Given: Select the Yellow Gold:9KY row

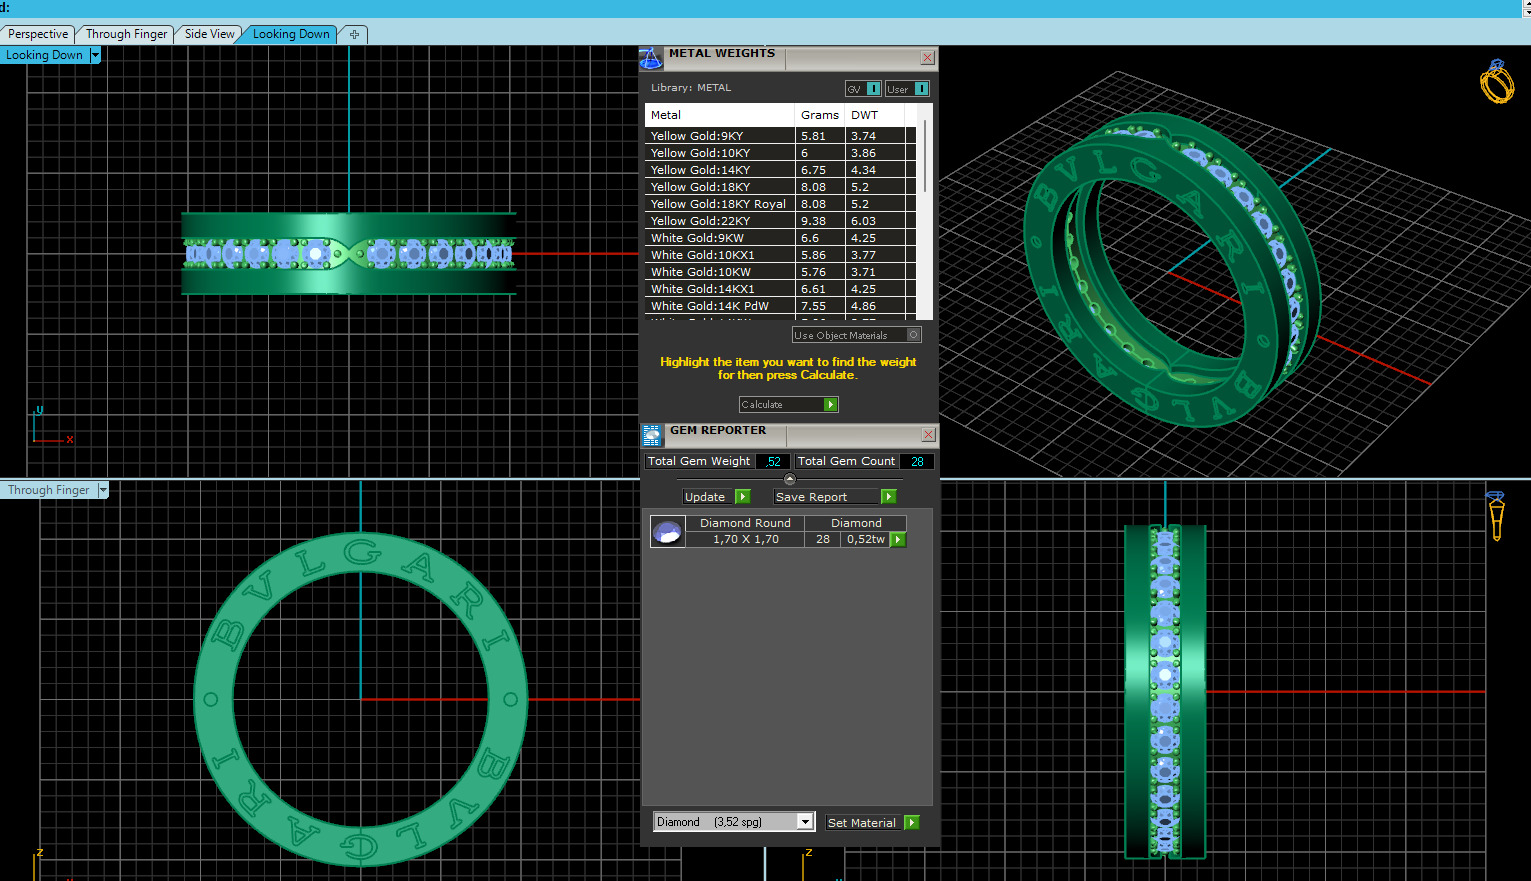Looking at the screenshot, I should 780,136.
